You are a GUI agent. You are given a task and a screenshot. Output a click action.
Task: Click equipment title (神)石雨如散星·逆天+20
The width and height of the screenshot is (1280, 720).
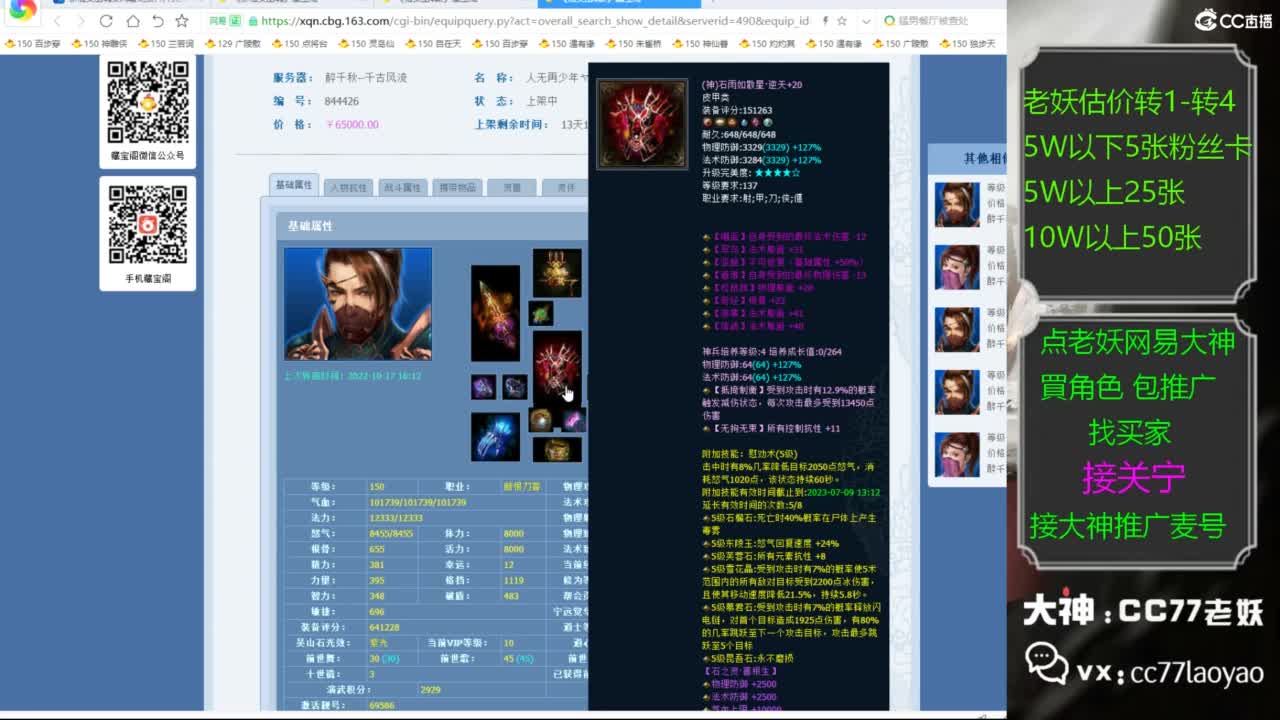coord(752,85)
